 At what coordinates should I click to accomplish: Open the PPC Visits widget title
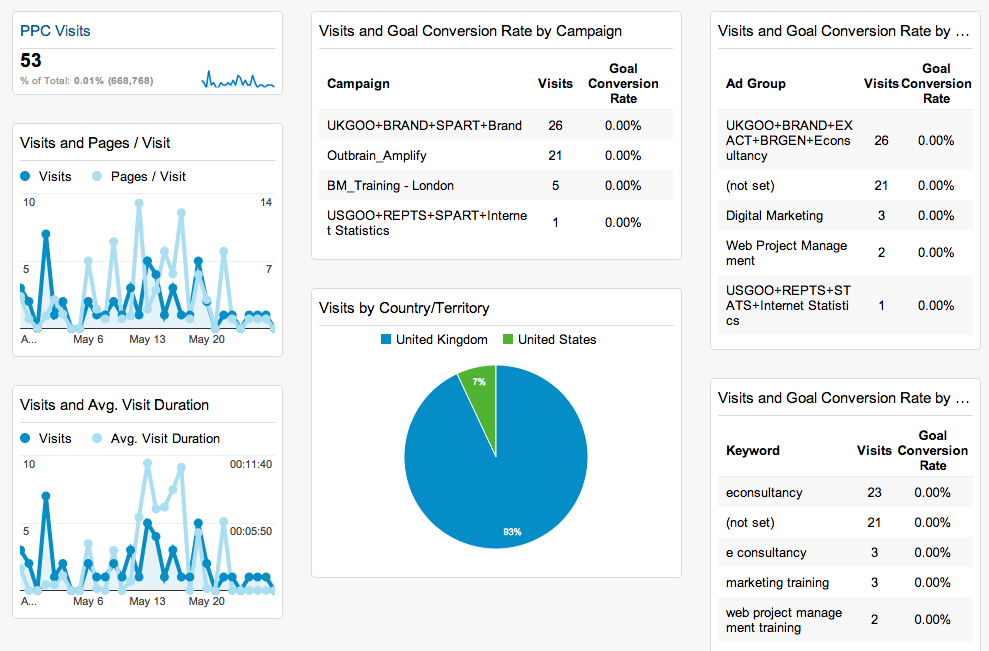[55, 31]
